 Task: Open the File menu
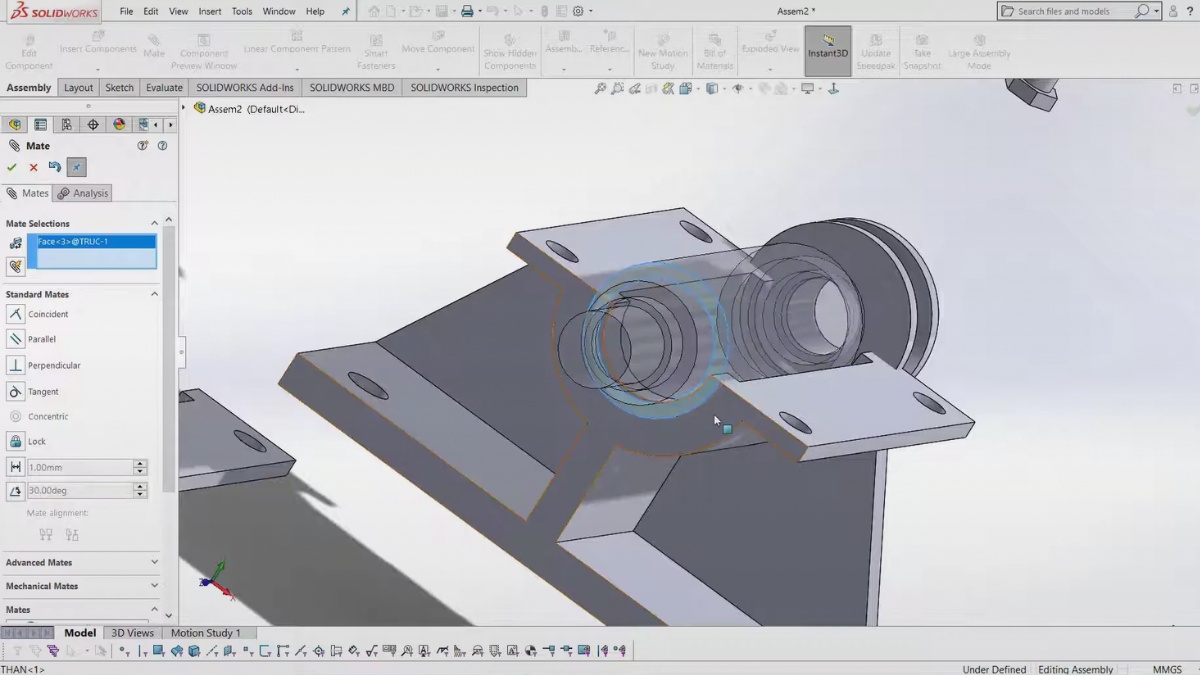click(x=127, y=11)
